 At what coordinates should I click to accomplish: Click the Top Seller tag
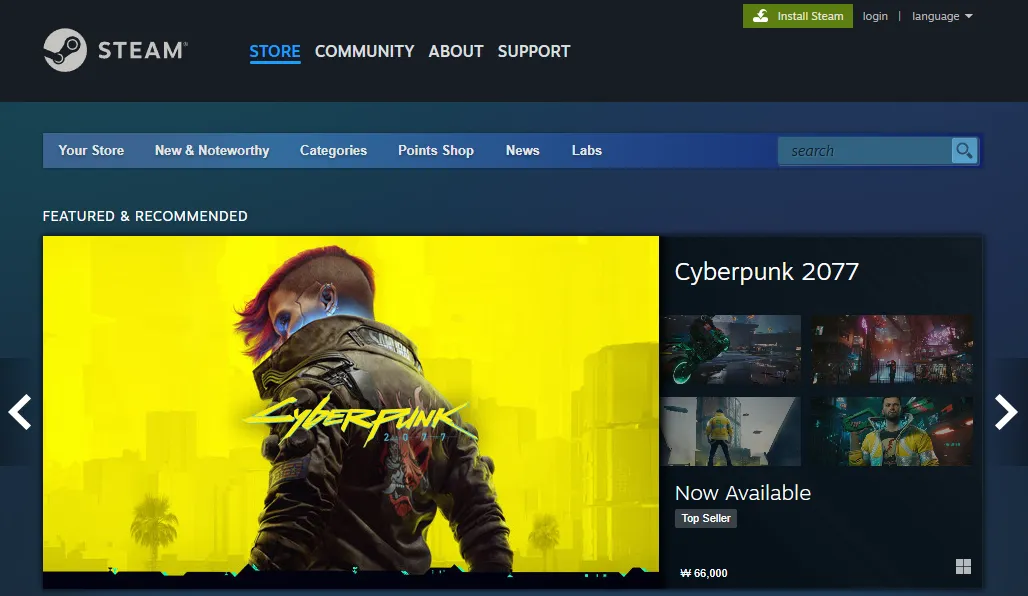click(705, 518)
